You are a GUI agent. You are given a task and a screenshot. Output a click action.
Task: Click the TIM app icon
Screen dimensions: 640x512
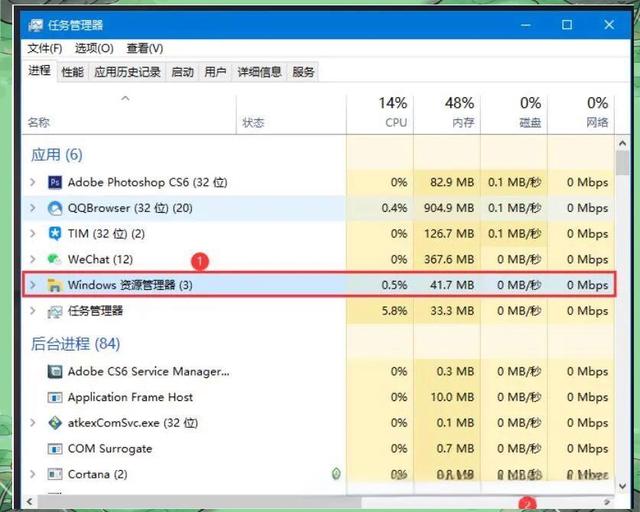[55, 234]
